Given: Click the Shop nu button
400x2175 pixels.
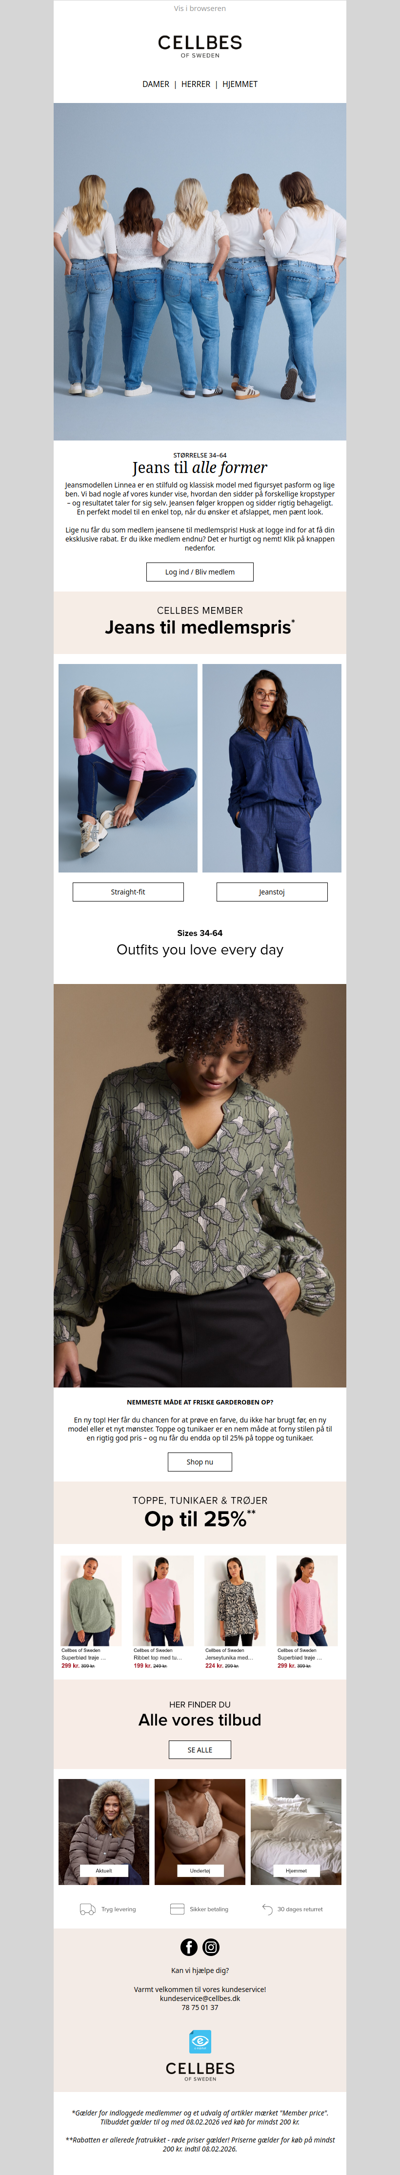Looking at the screenshot, I should pyautogui.click(x=200, y=1462).
